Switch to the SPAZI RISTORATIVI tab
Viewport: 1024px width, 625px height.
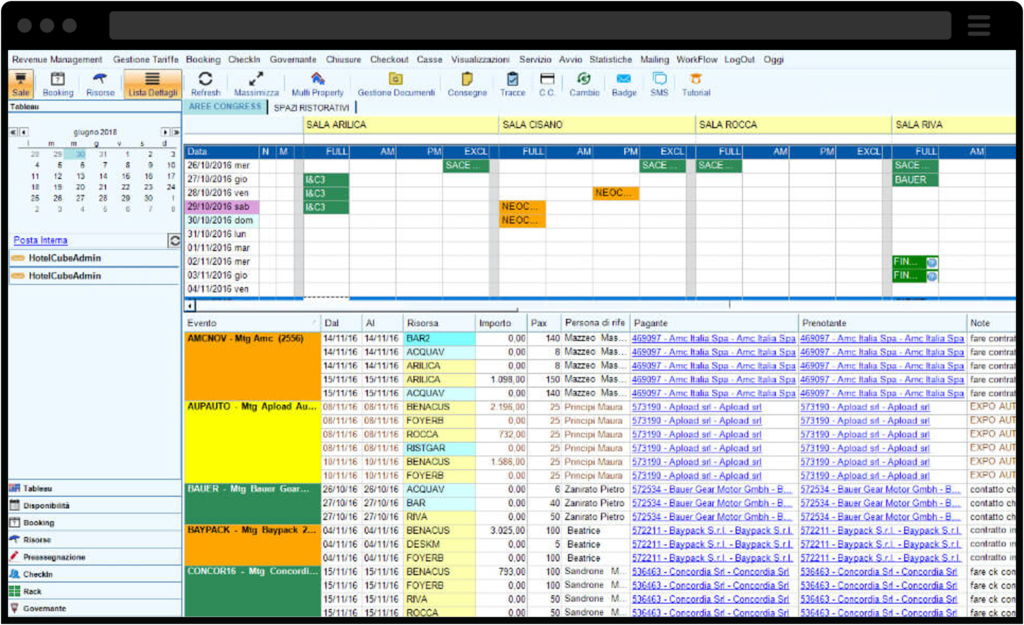coord(312,107)
